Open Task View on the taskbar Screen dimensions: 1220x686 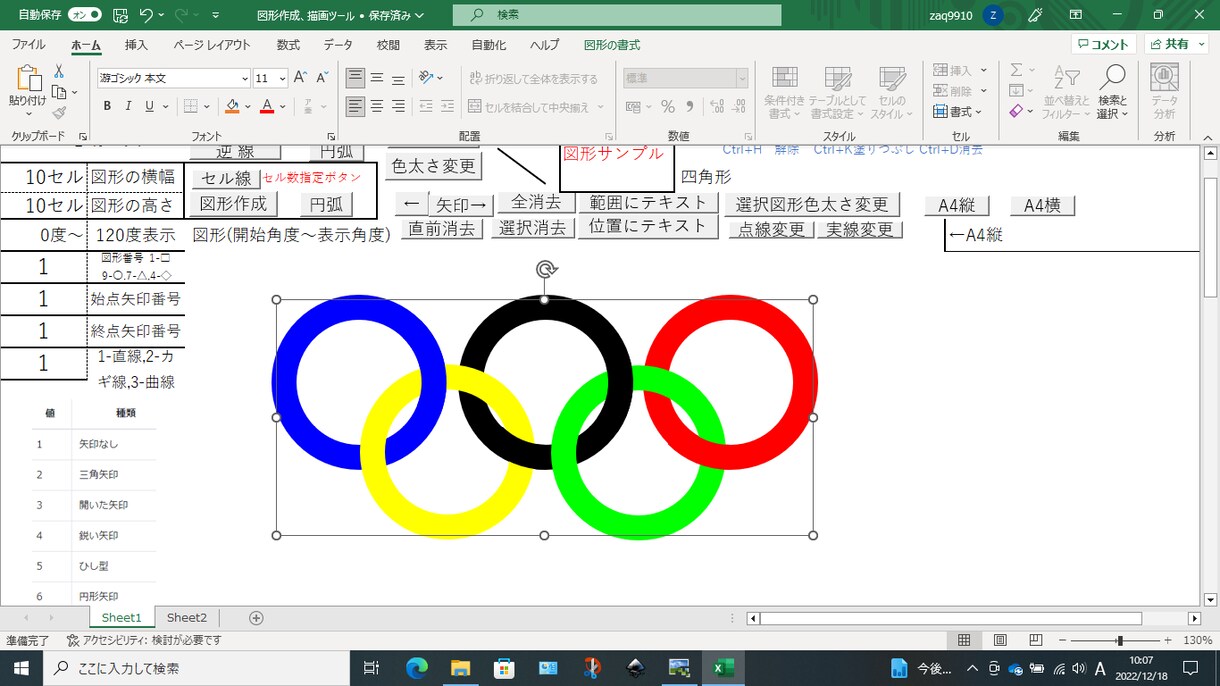pos(372,668)
